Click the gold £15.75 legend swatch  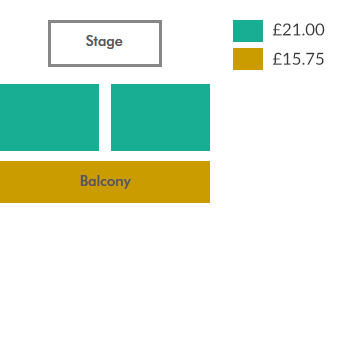[x=248, y=59]
